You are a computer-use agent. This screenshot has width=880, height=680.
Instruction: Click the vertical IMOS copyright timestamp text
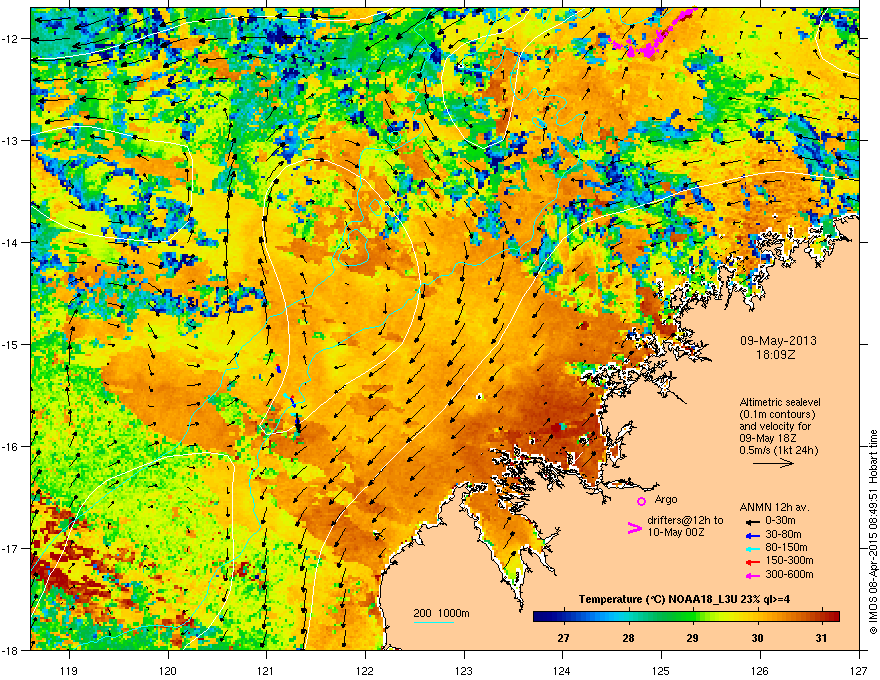(x=873, y=532)
